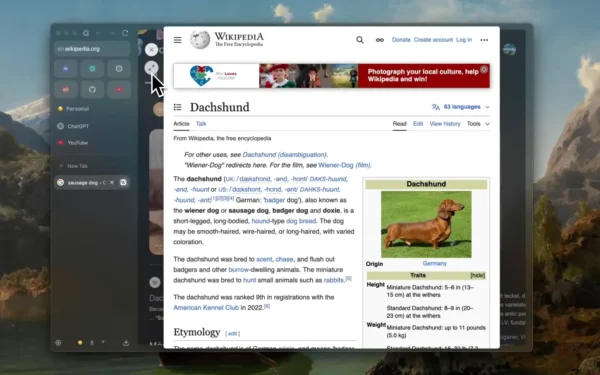This screenshot has height=375, width=600.
Task: Go back with Arc's back arrow
Action: (99, 33)
